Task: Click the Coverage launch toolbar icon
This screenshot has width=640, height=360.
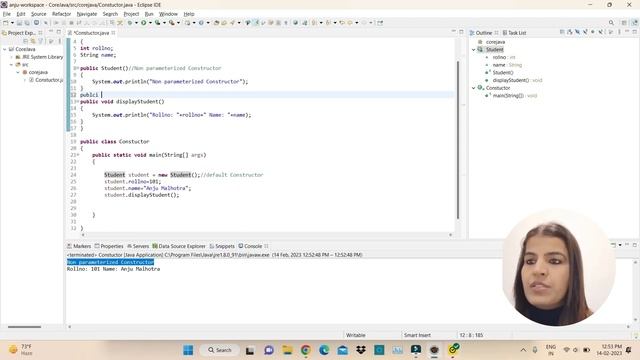Action: click(158, 23)
